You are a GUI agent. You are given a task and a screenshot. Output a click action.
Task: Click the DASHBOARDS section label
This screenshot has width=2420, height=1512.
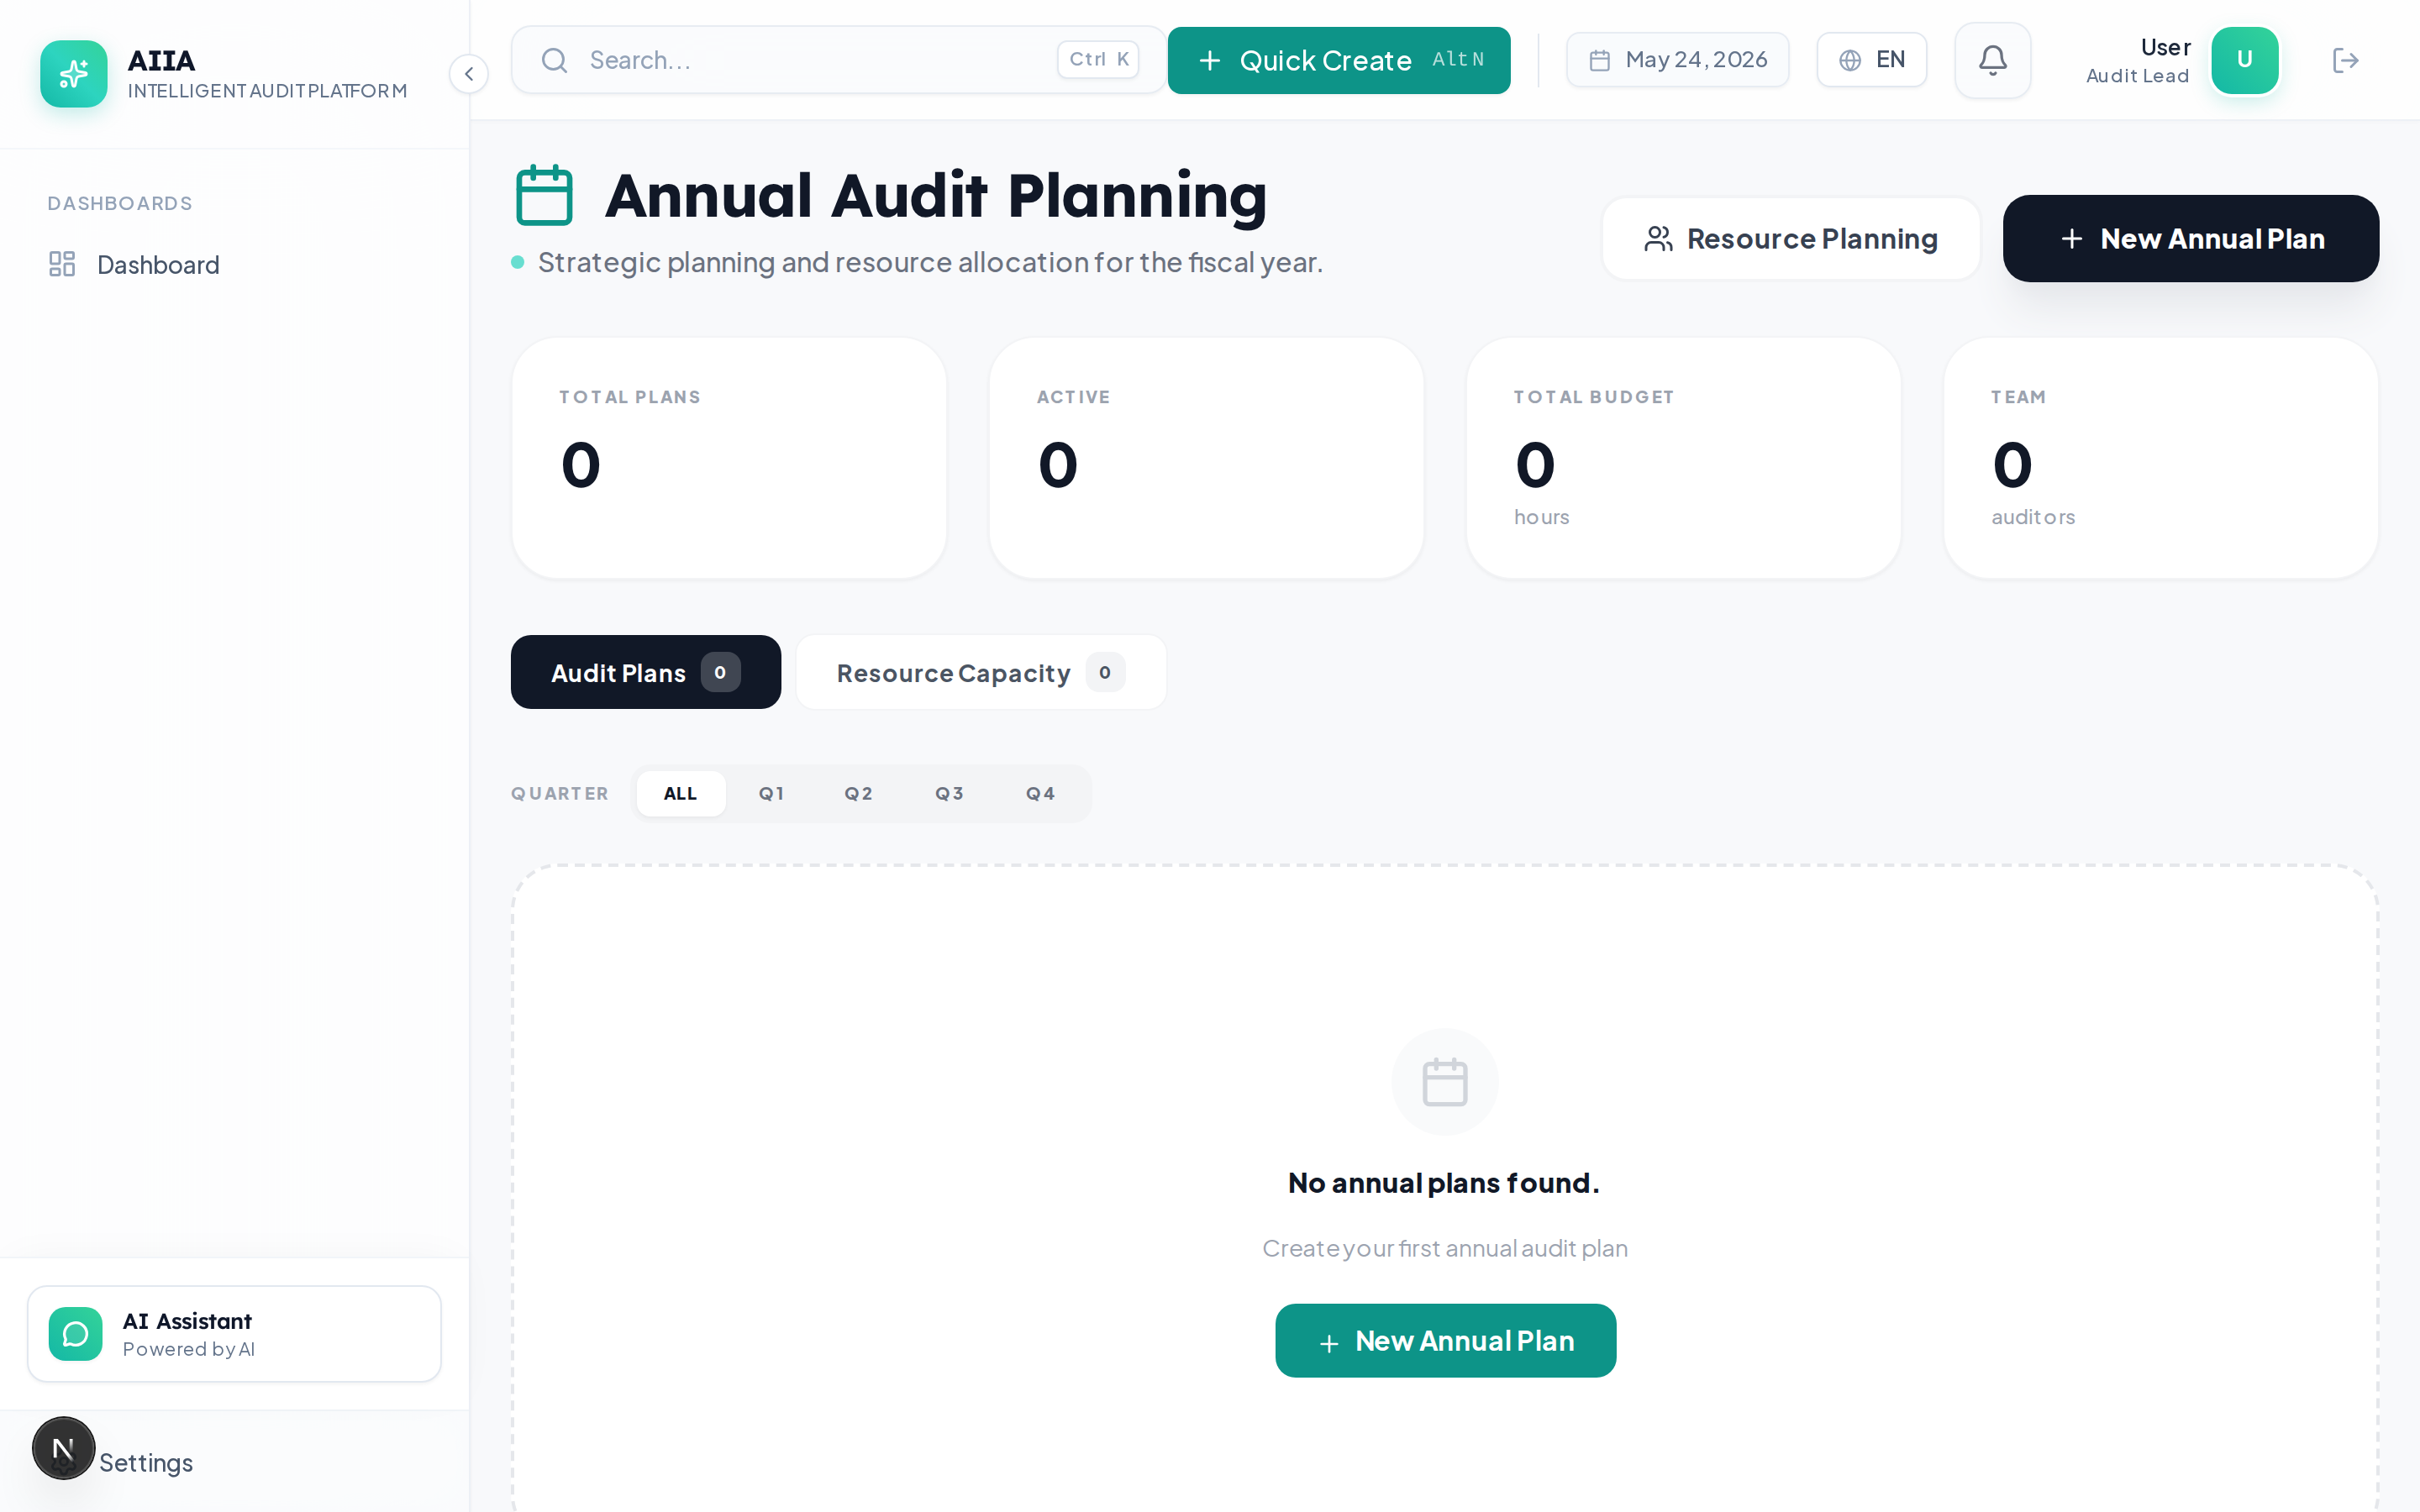120,203
